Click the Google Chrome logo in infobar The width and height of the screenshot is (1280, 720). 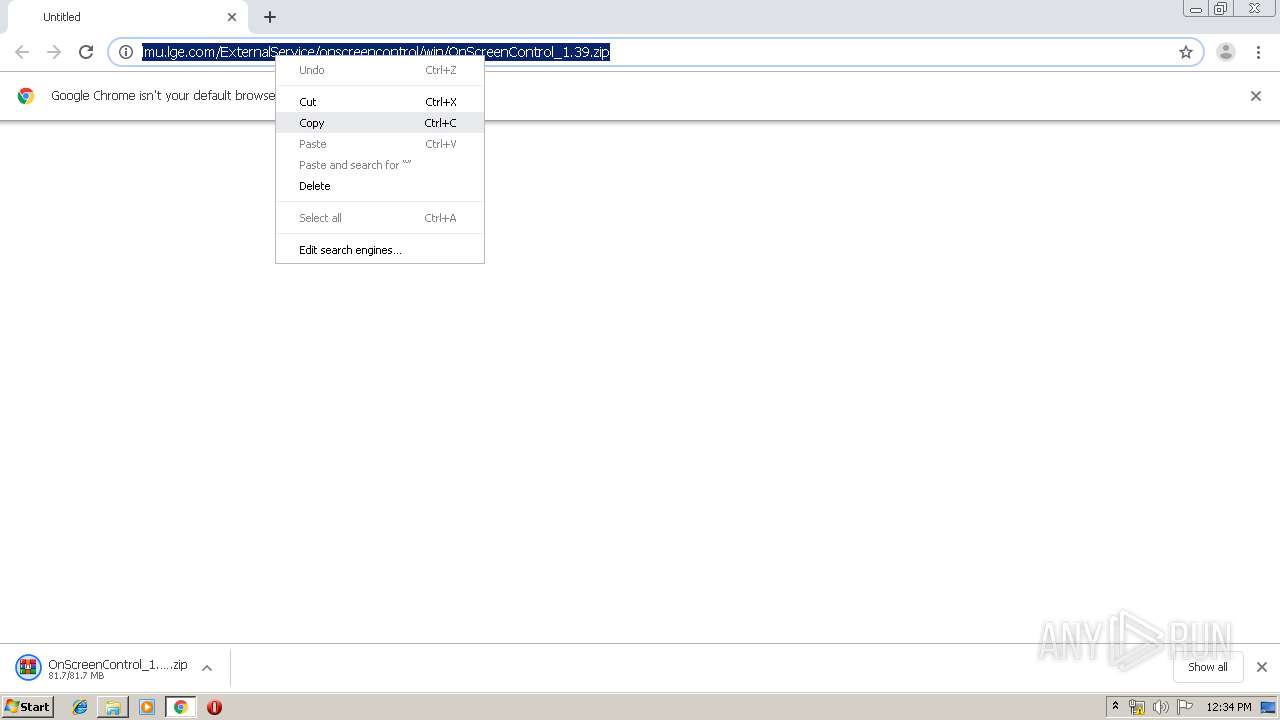26,96
